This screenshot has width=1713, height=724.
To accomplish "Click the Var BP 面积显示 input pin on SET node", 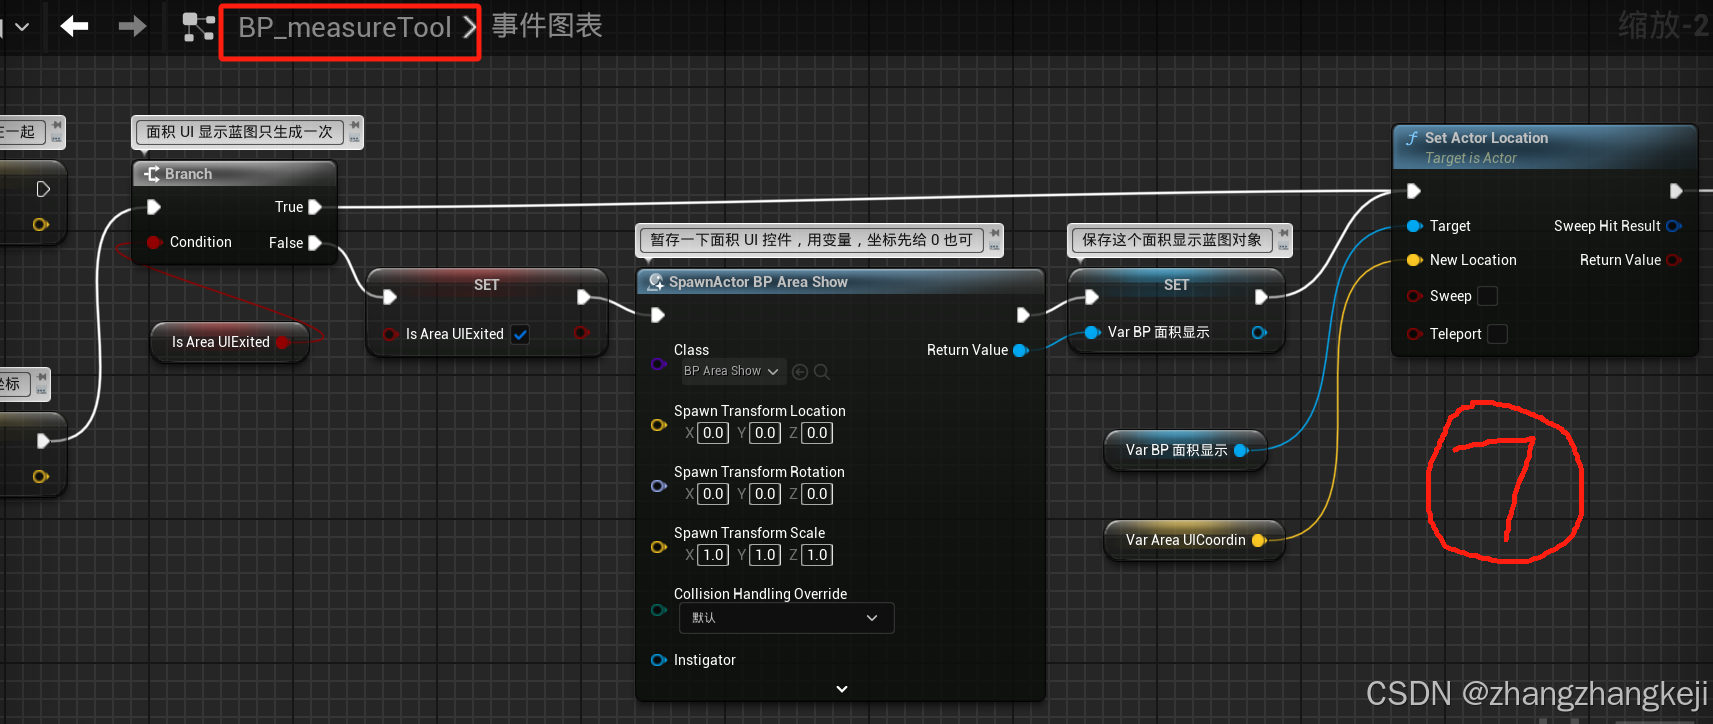I will coord(1092,333).
